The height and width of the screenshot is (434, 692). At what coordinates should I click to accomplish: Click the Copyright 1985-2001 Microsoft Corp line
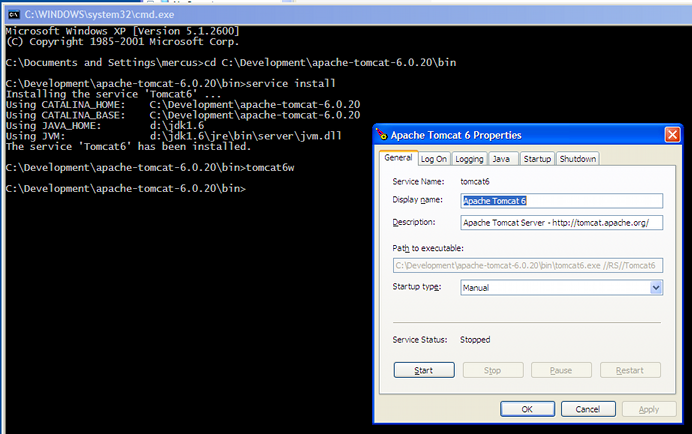pos(123,42)
